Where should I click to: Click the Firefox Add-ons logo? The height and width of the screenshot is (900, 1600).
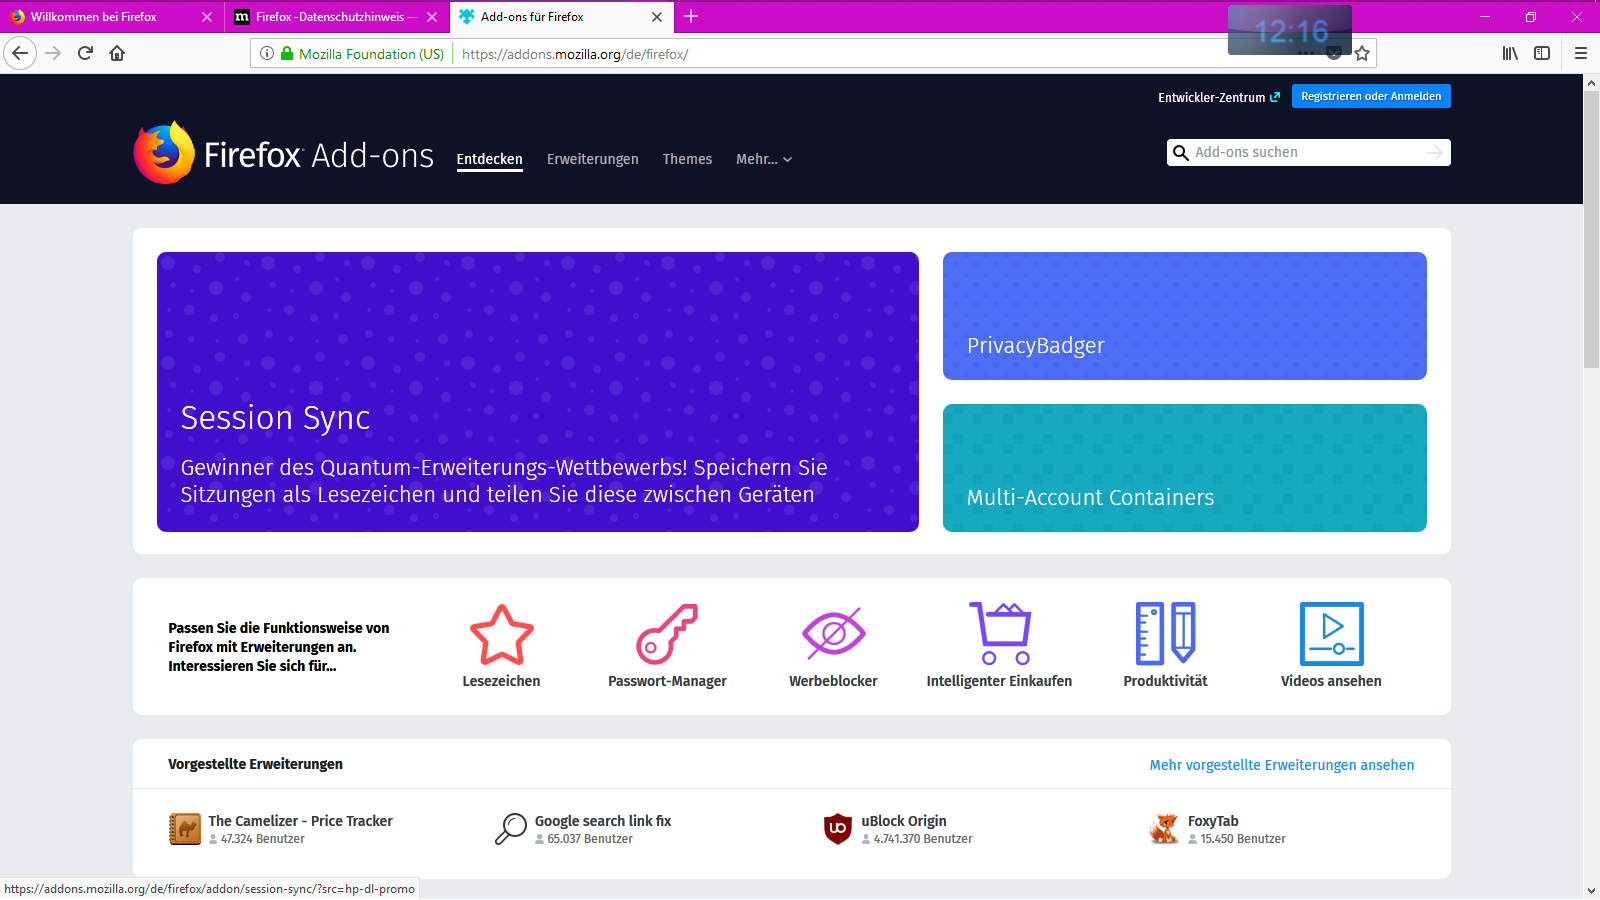click(x=284, y=153)
